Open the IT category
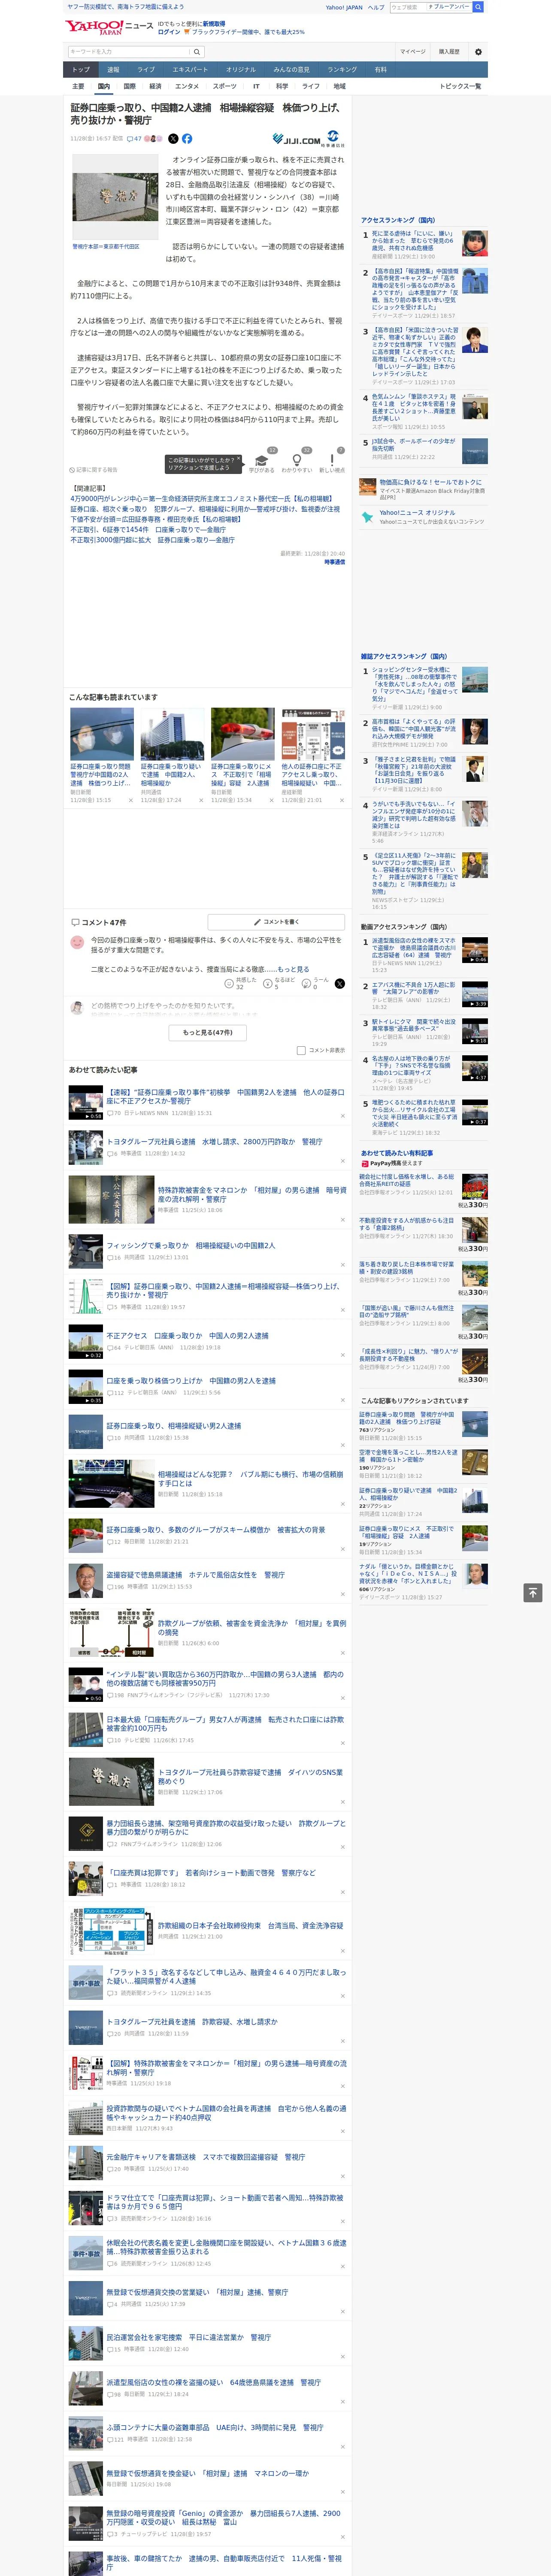The image size is (551, 2576). (256, 86)
